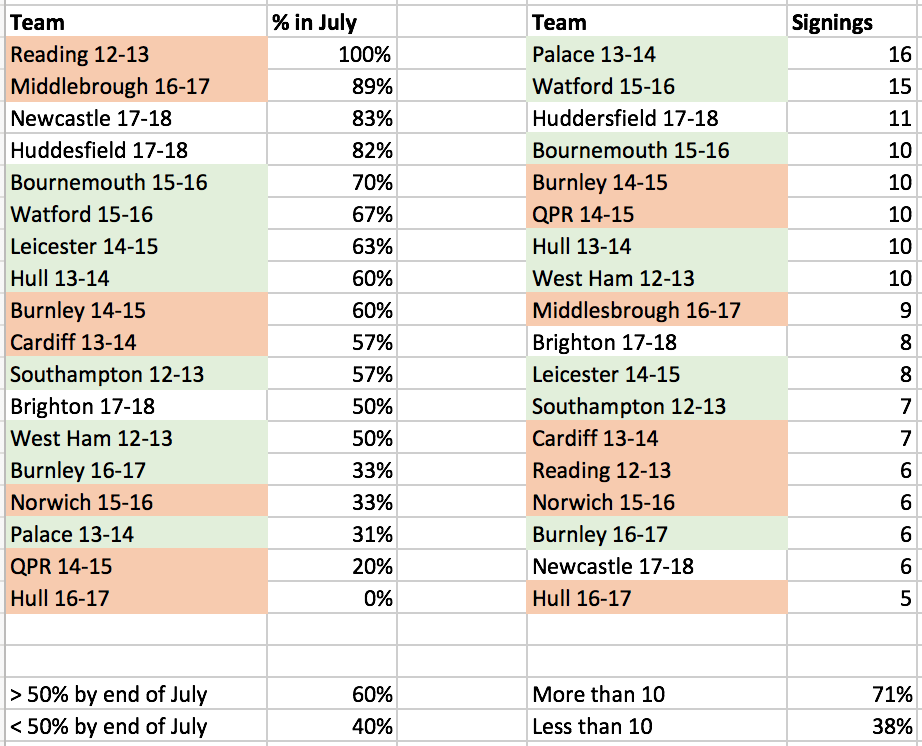Viewport: 922px width, 746px height.
Task: Select the Hull 16-17 0% value cell
Action: [332, 598]
